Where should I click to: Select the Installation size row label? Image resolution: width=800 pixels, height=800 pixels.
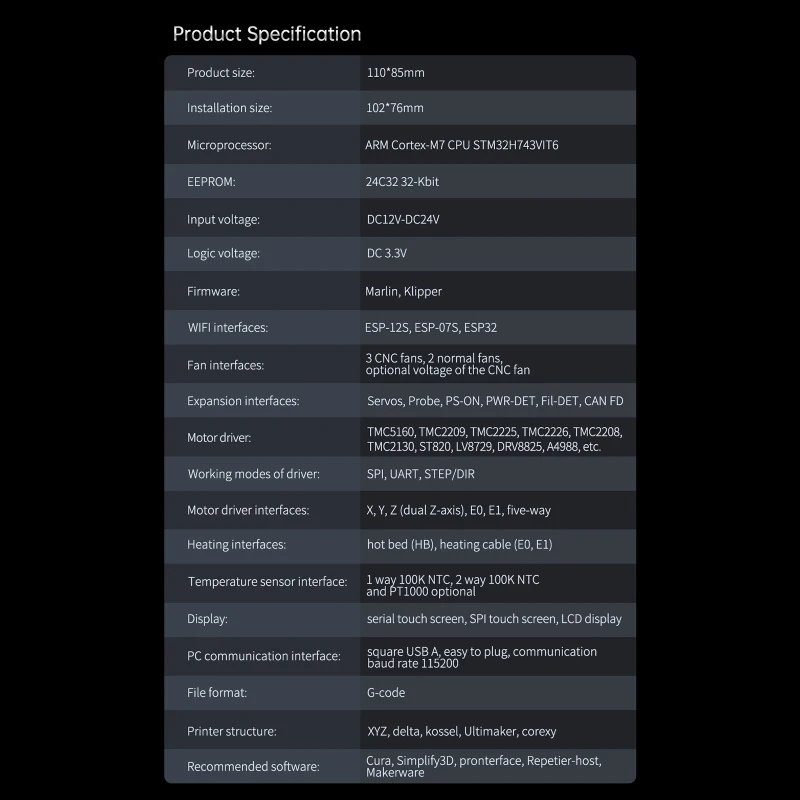(229, 108)
